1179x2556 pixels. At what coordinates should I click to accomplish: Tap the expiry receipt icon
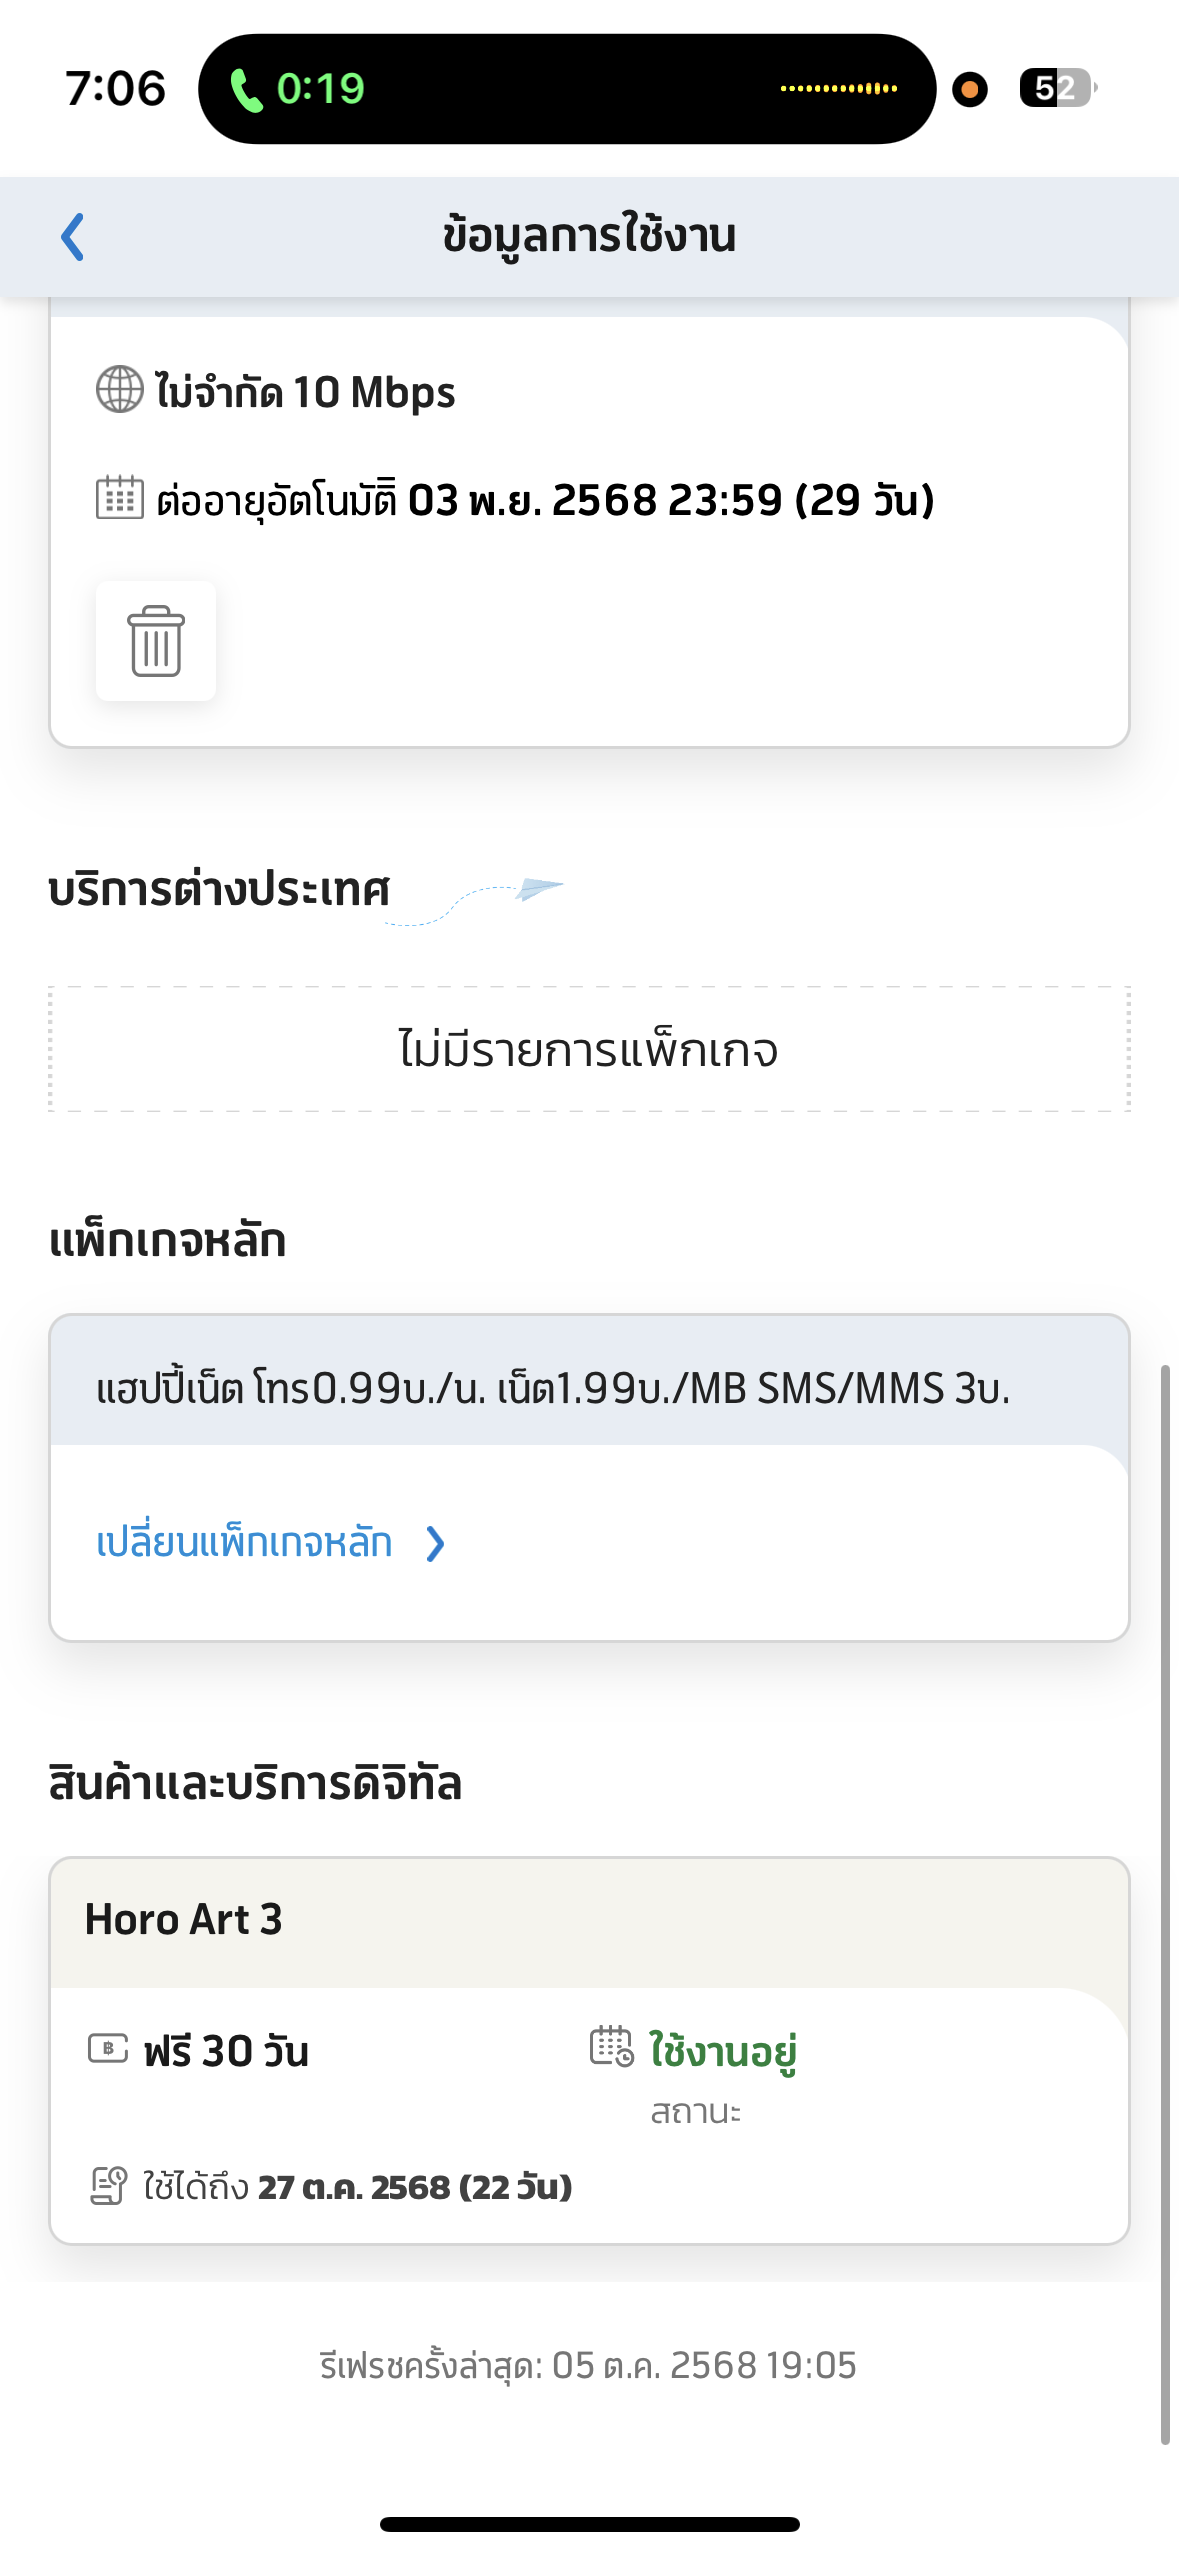pos(109,2186)
